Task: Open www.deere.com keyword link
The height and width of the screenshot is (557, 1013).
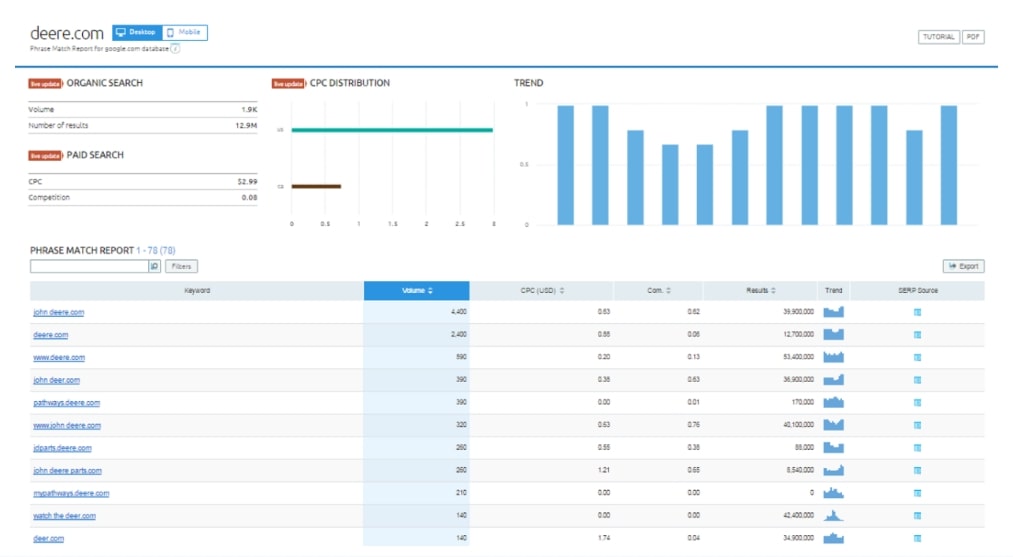Action: click(x=59, y=357)
